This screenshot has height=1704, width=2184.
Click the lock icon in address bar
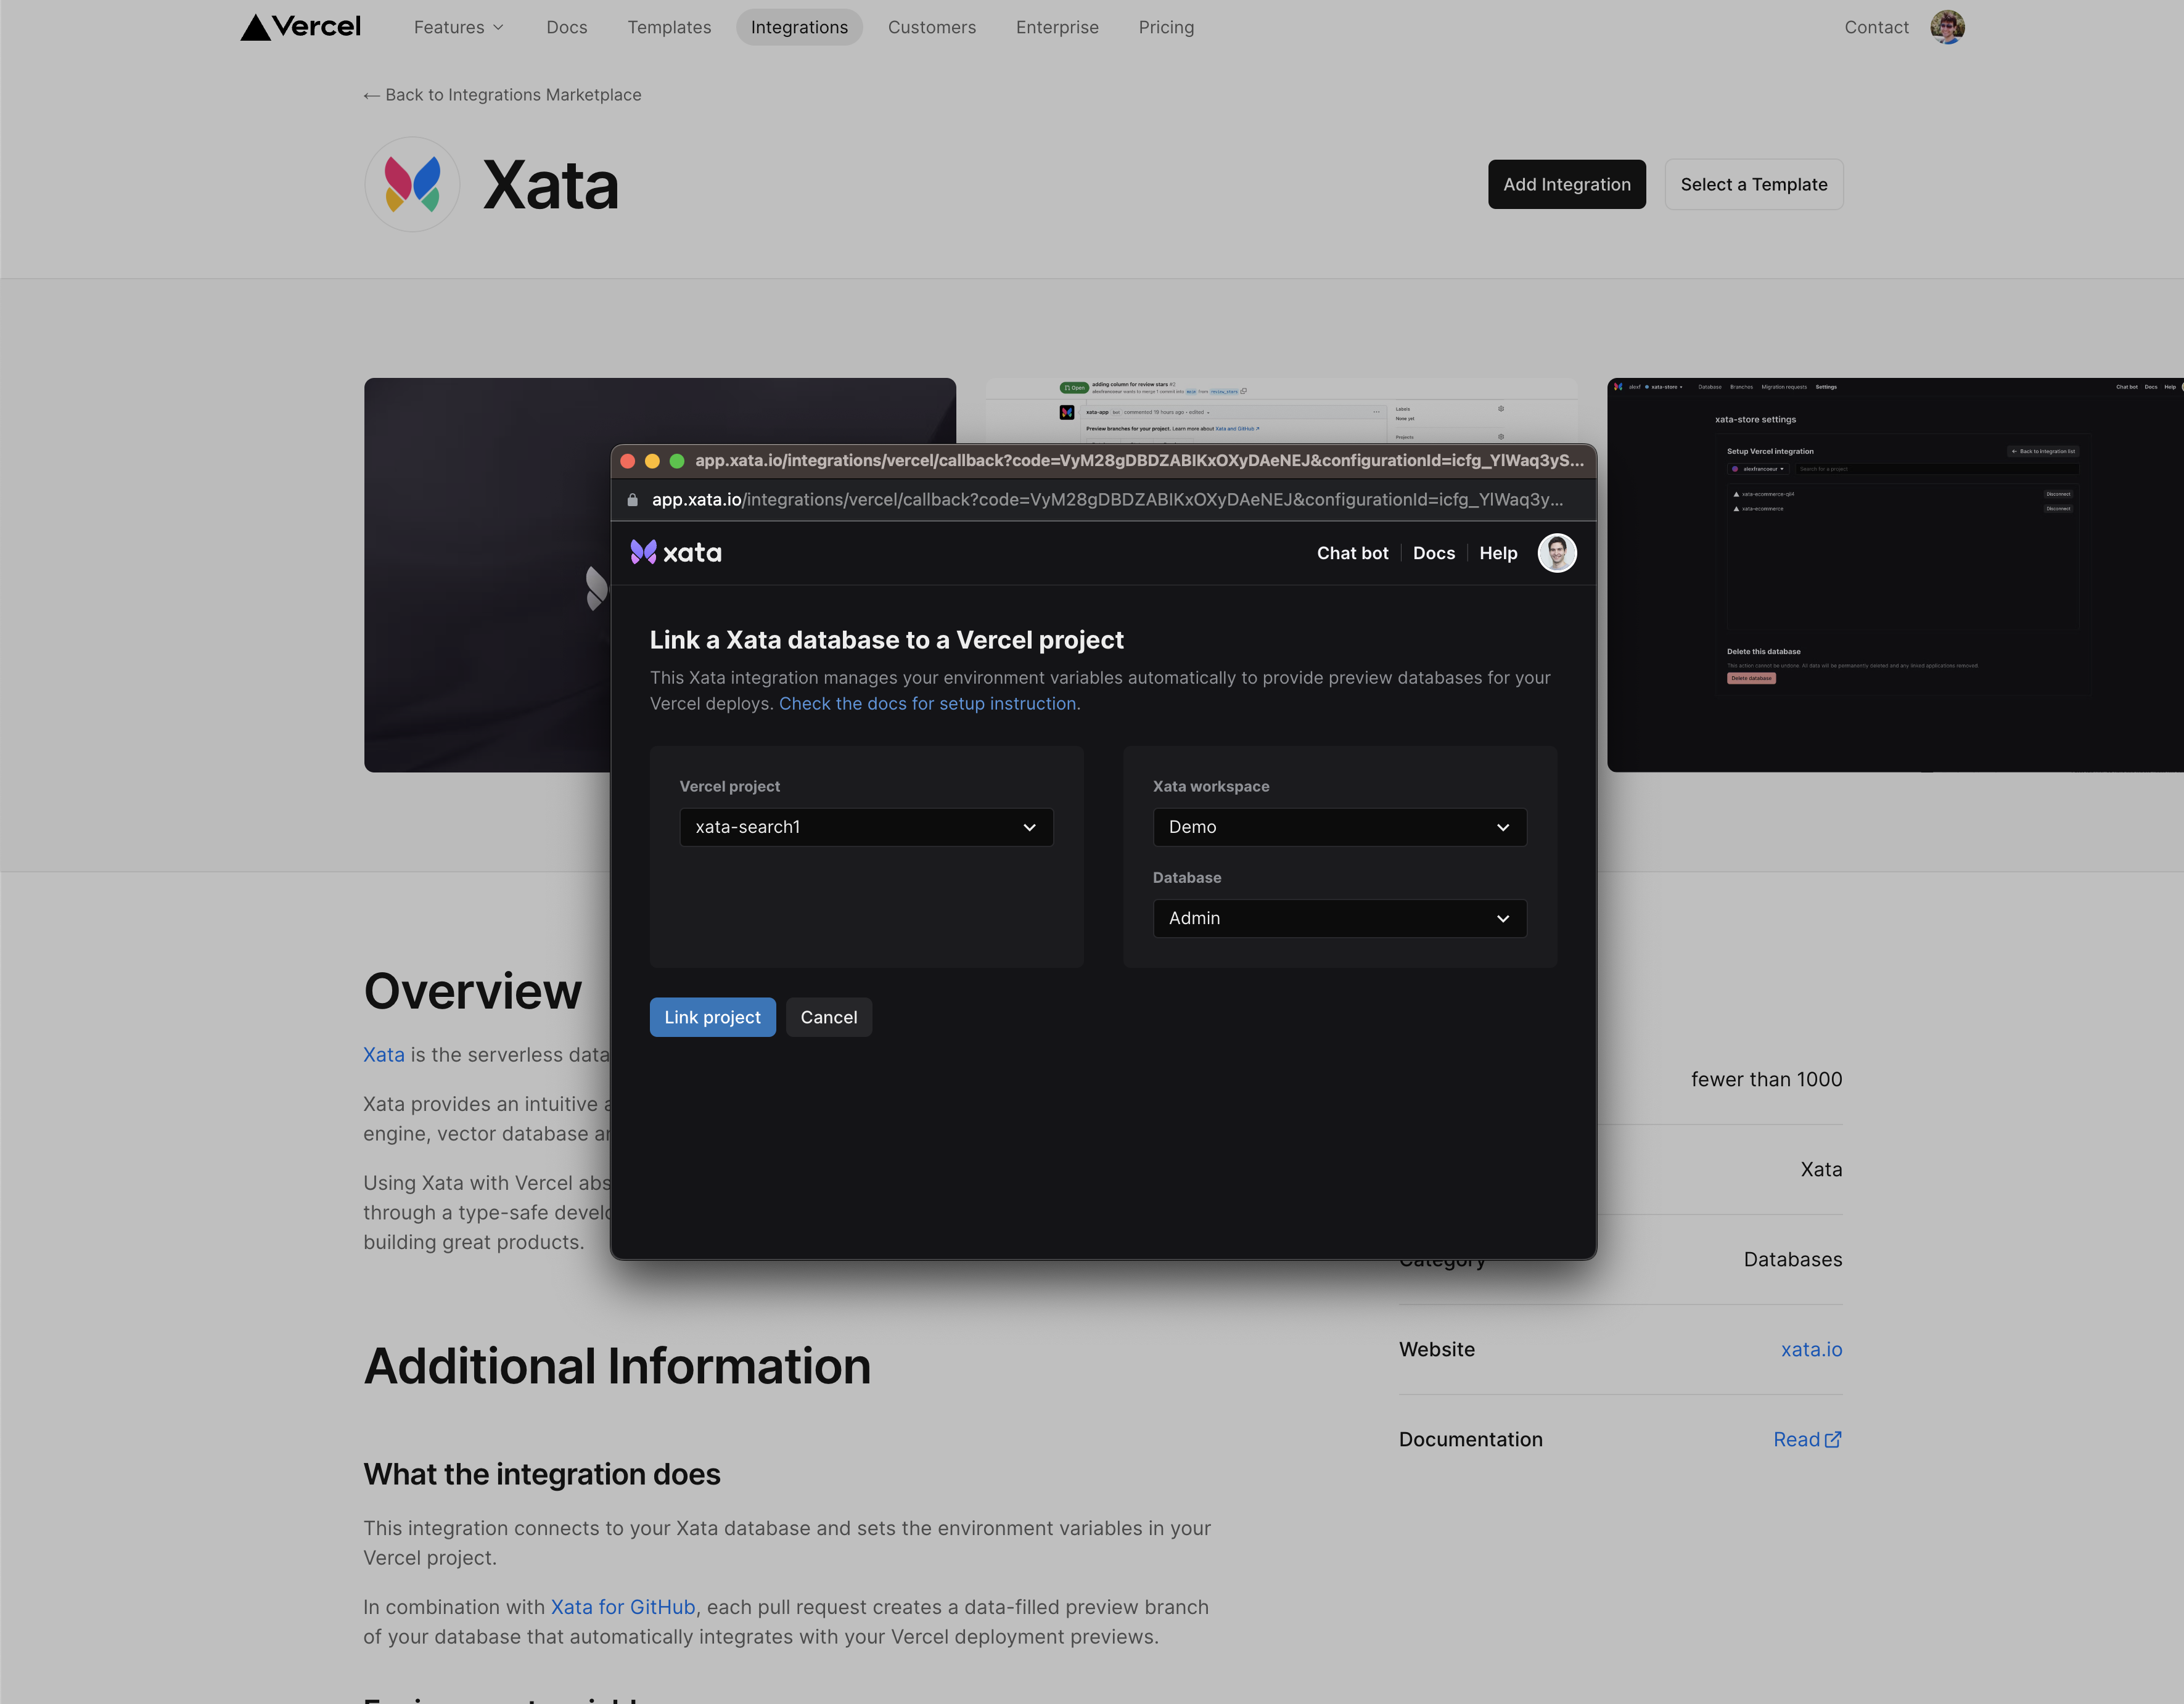tap(632, 500)
